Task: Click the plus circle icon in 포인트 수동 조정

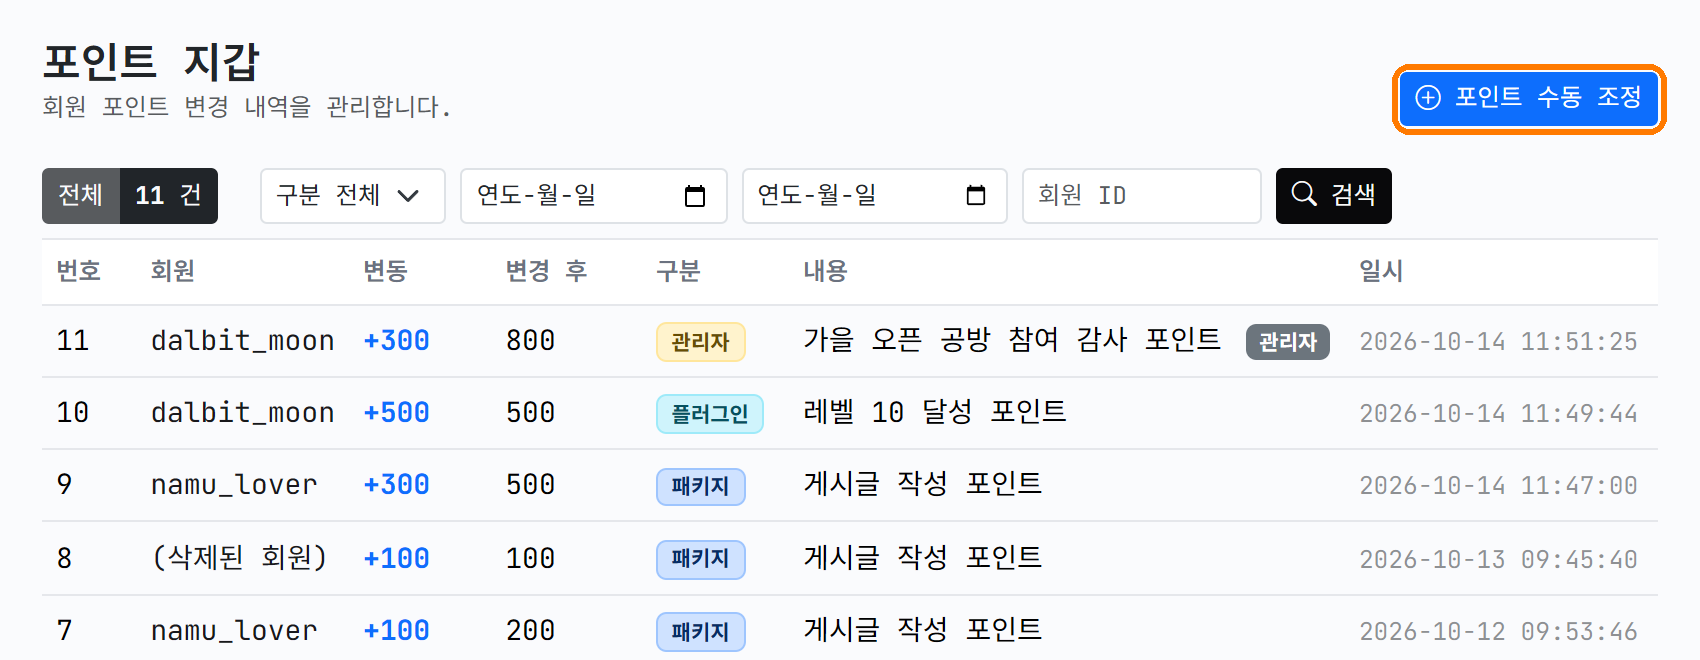Action: click(1428, 98)
